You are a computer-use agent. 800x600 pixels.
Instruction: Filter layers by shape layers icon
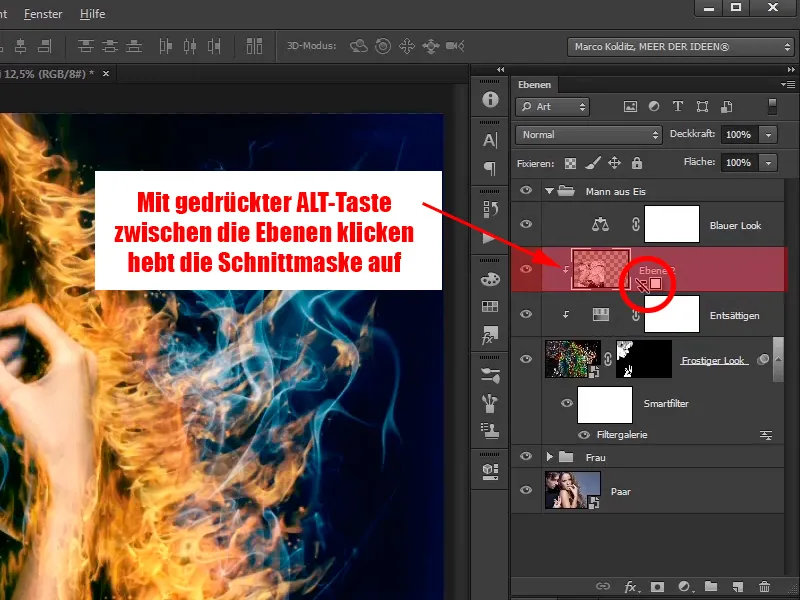(702, 107)
